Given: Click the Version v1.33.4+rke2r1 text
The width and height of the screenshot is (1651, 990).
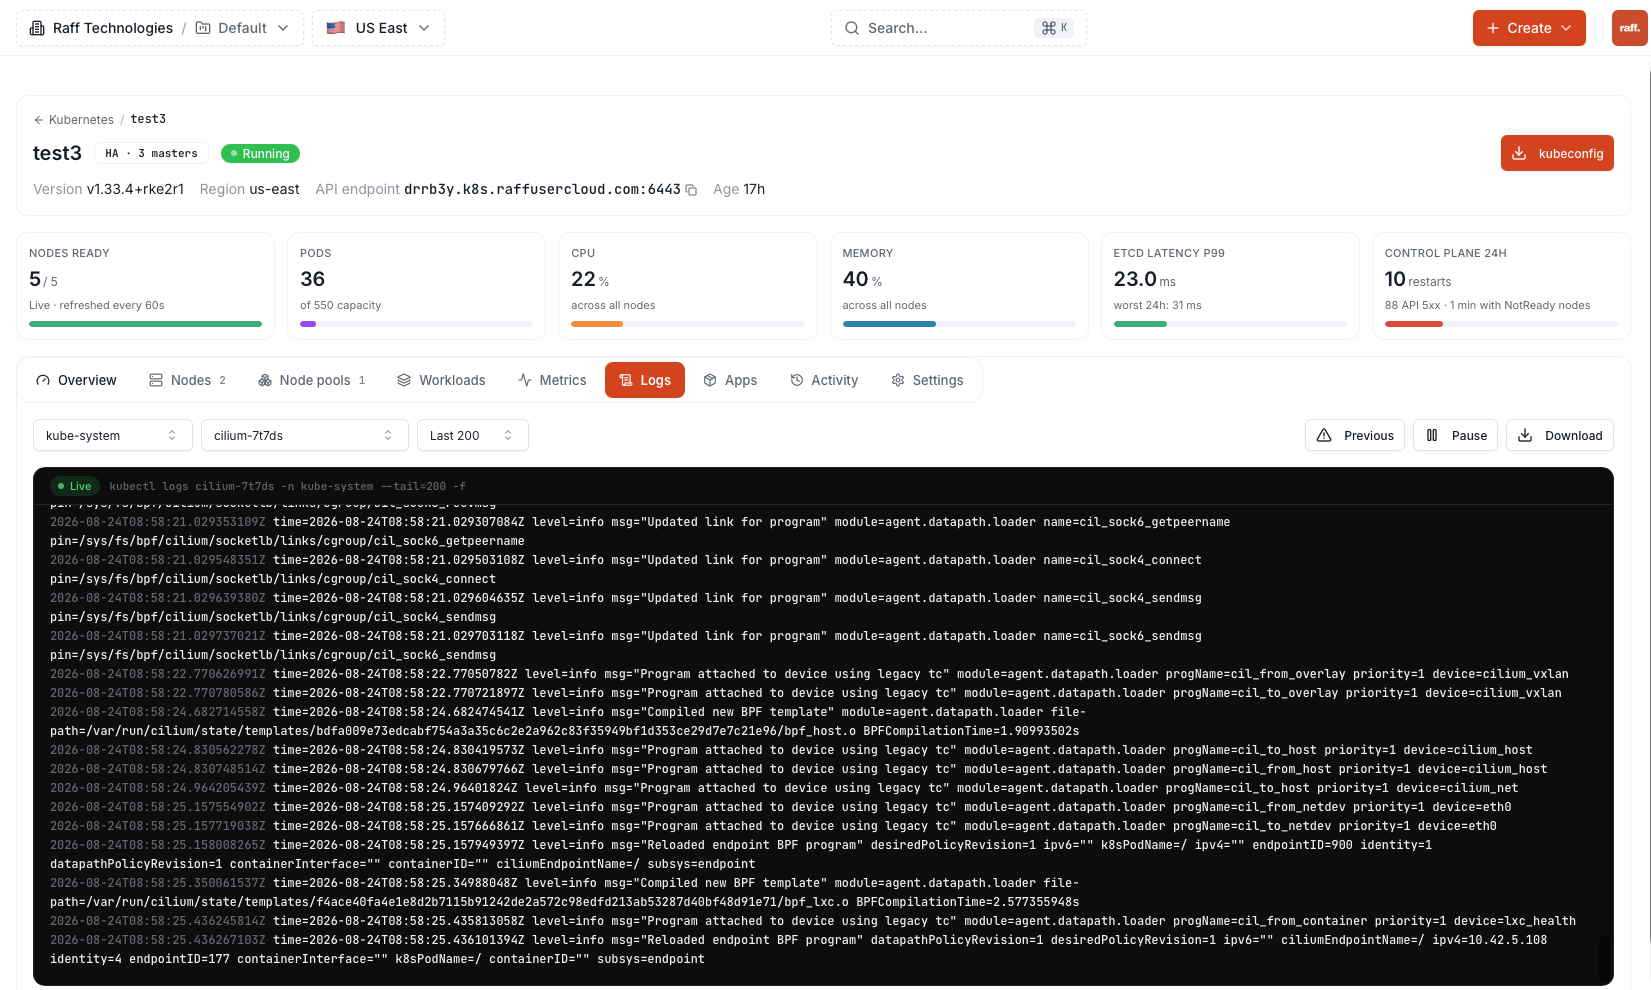Looking at the screenshot, I should tap(108, 190).
